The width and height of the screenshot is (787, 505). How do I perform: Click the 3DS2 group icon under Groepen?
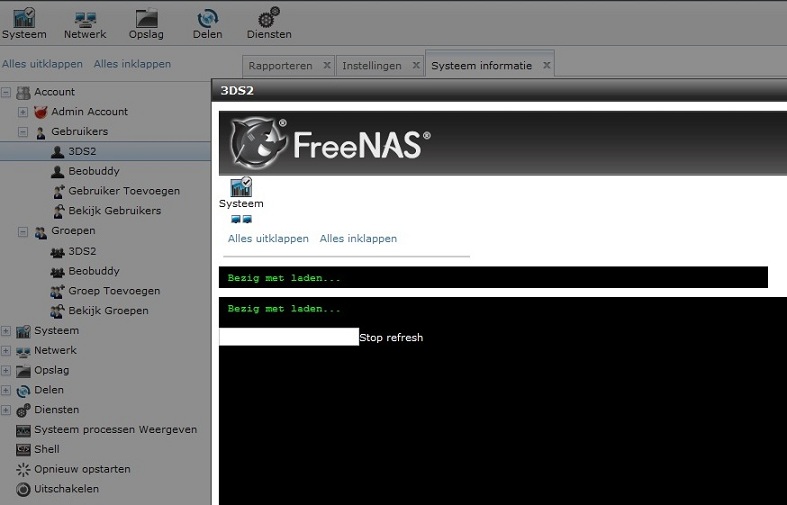tap(57, 252)
